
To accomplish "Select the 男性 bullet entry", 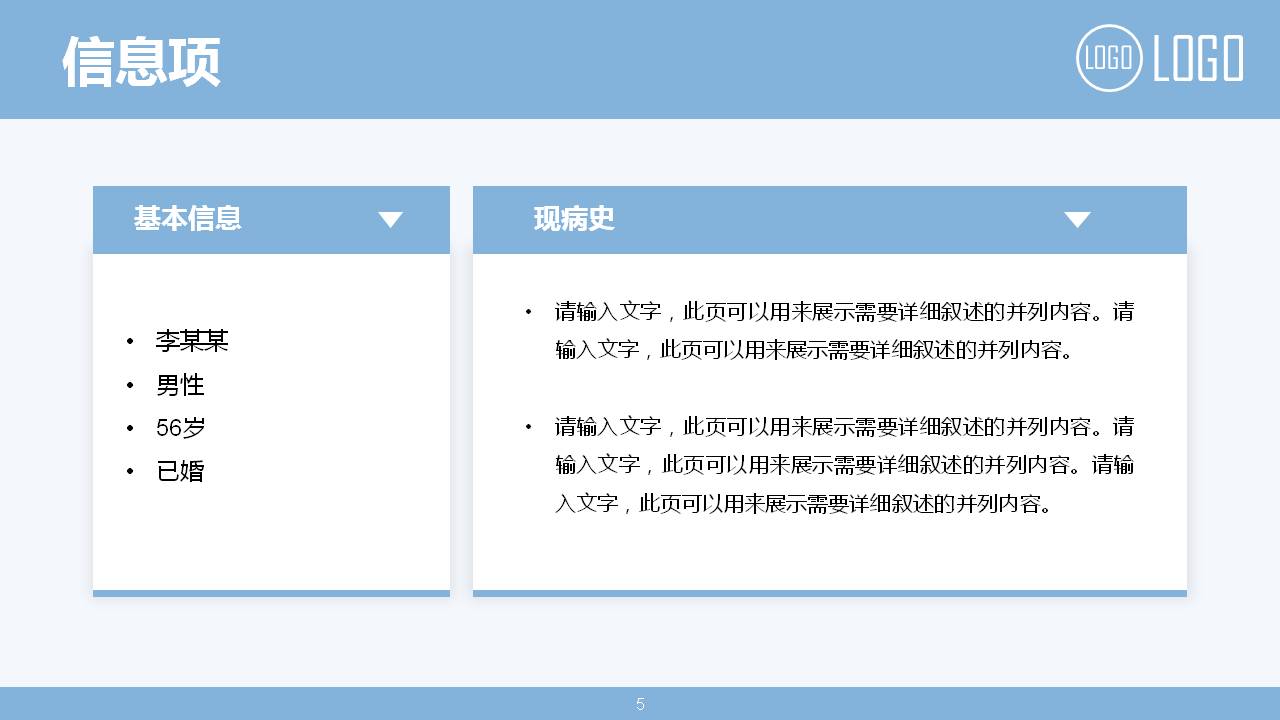I will (179, 386).
